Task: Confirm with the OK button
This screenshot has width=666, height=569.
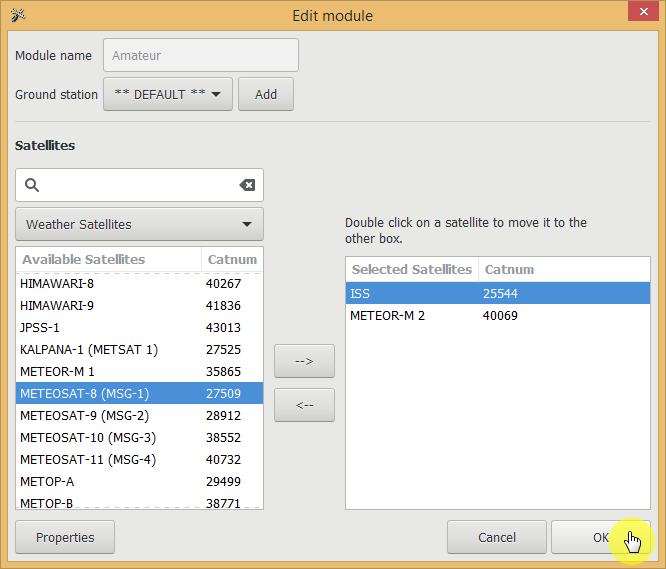Action: click(x=600, y=537)
